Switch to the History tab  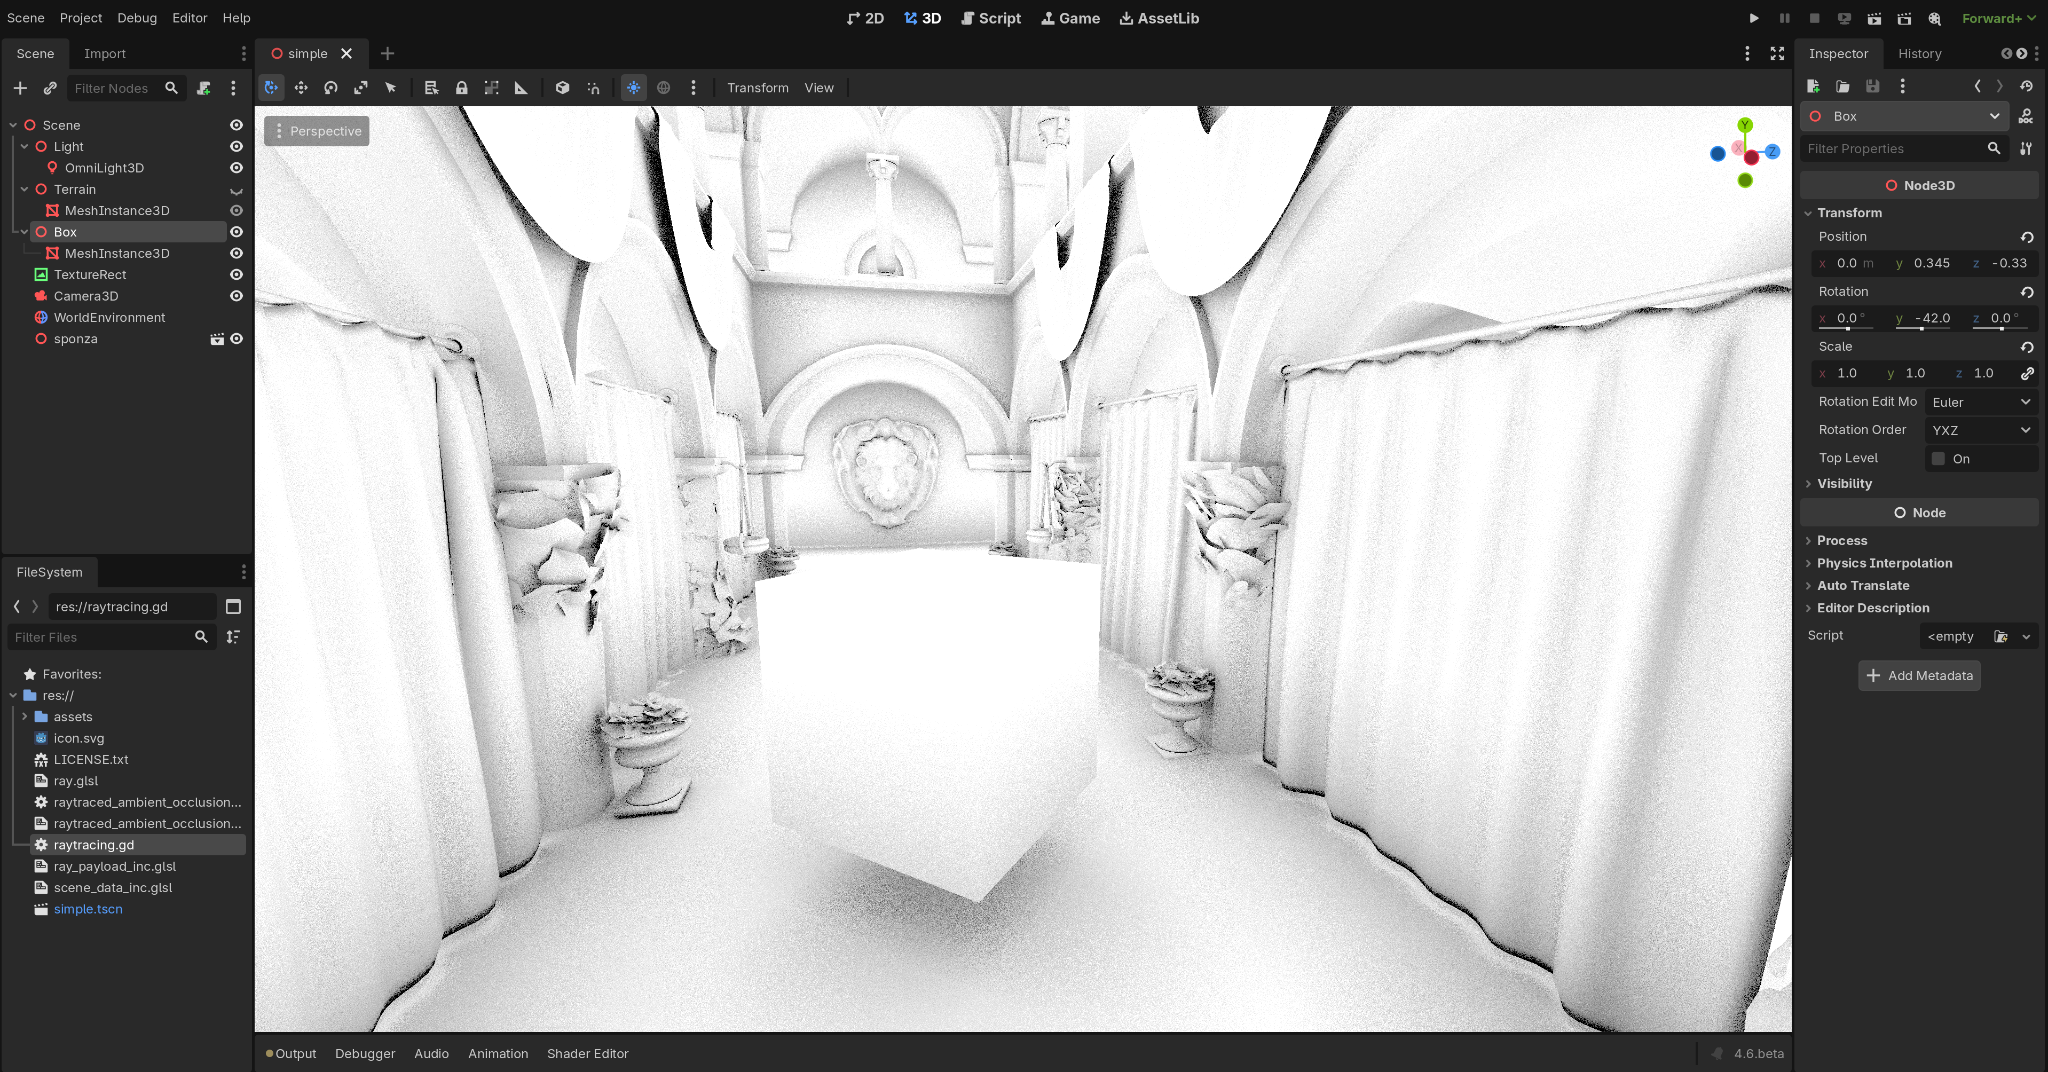click(x=1920, y=54)
